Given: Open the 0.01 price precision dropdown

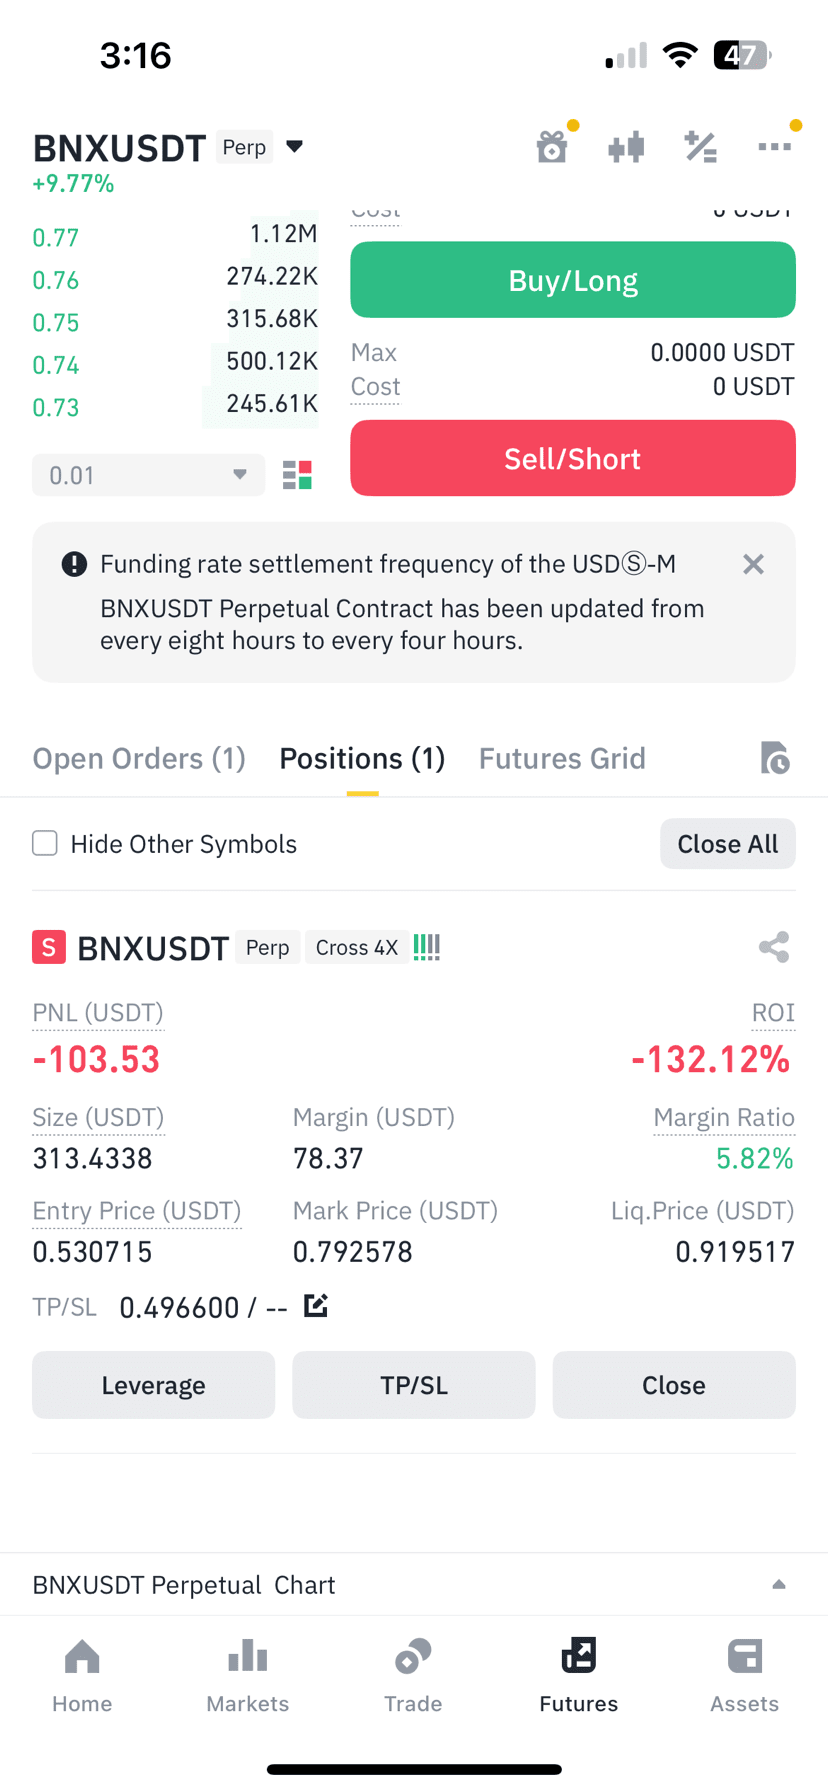Looking at the screenshot, I should [149, 475].
